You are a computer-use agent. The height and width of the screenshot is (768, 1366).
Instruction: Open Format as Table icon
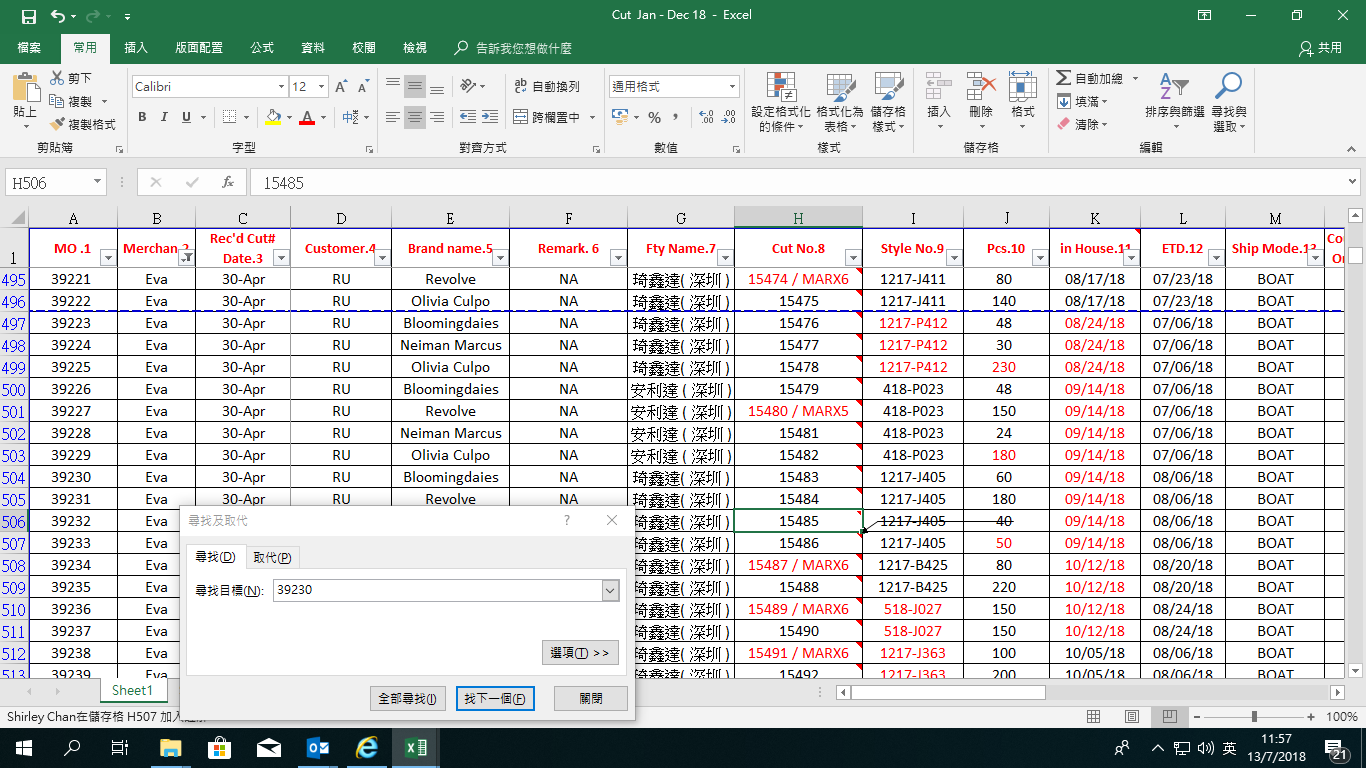[840, 87]
